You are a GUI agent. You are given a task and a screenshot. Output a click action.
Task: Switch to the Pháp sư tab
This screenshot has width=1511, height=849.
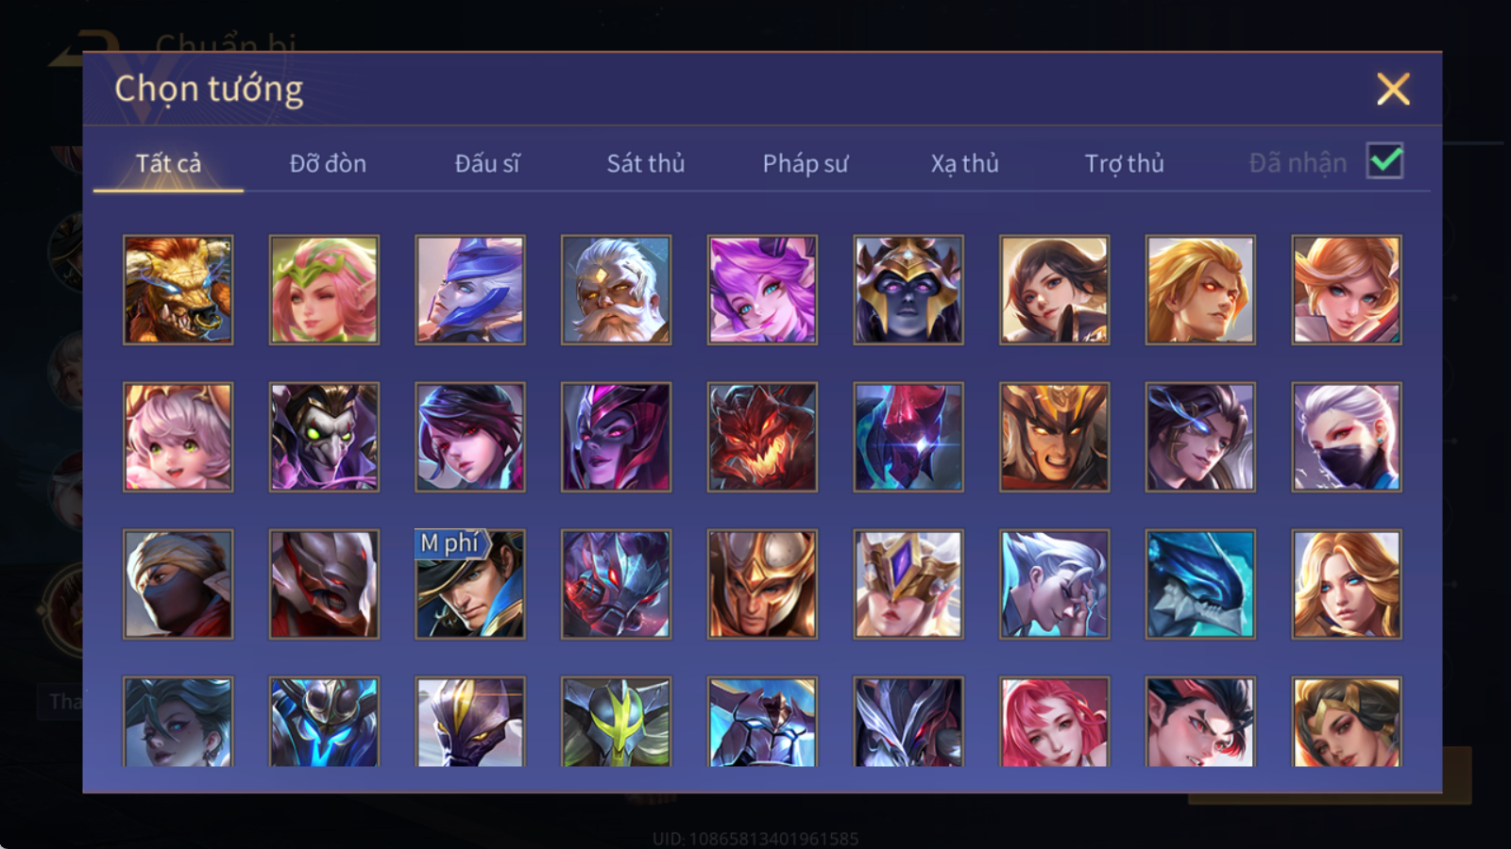coord(805,163)
